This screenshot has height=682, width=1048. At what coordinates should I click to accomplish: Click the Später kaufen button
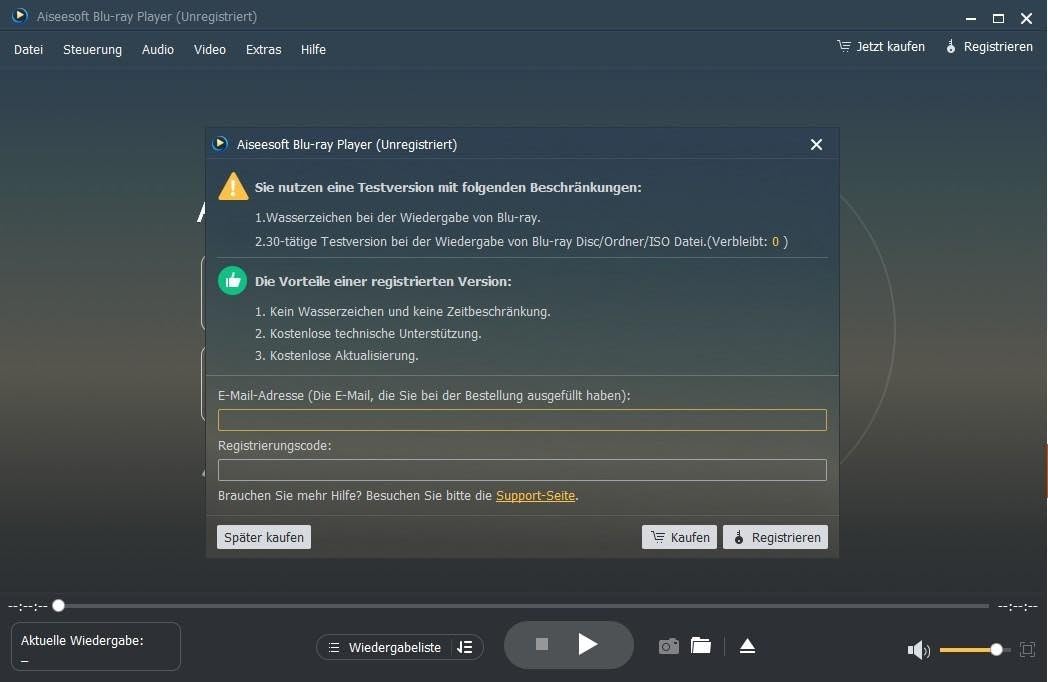(x=264, y=538)
